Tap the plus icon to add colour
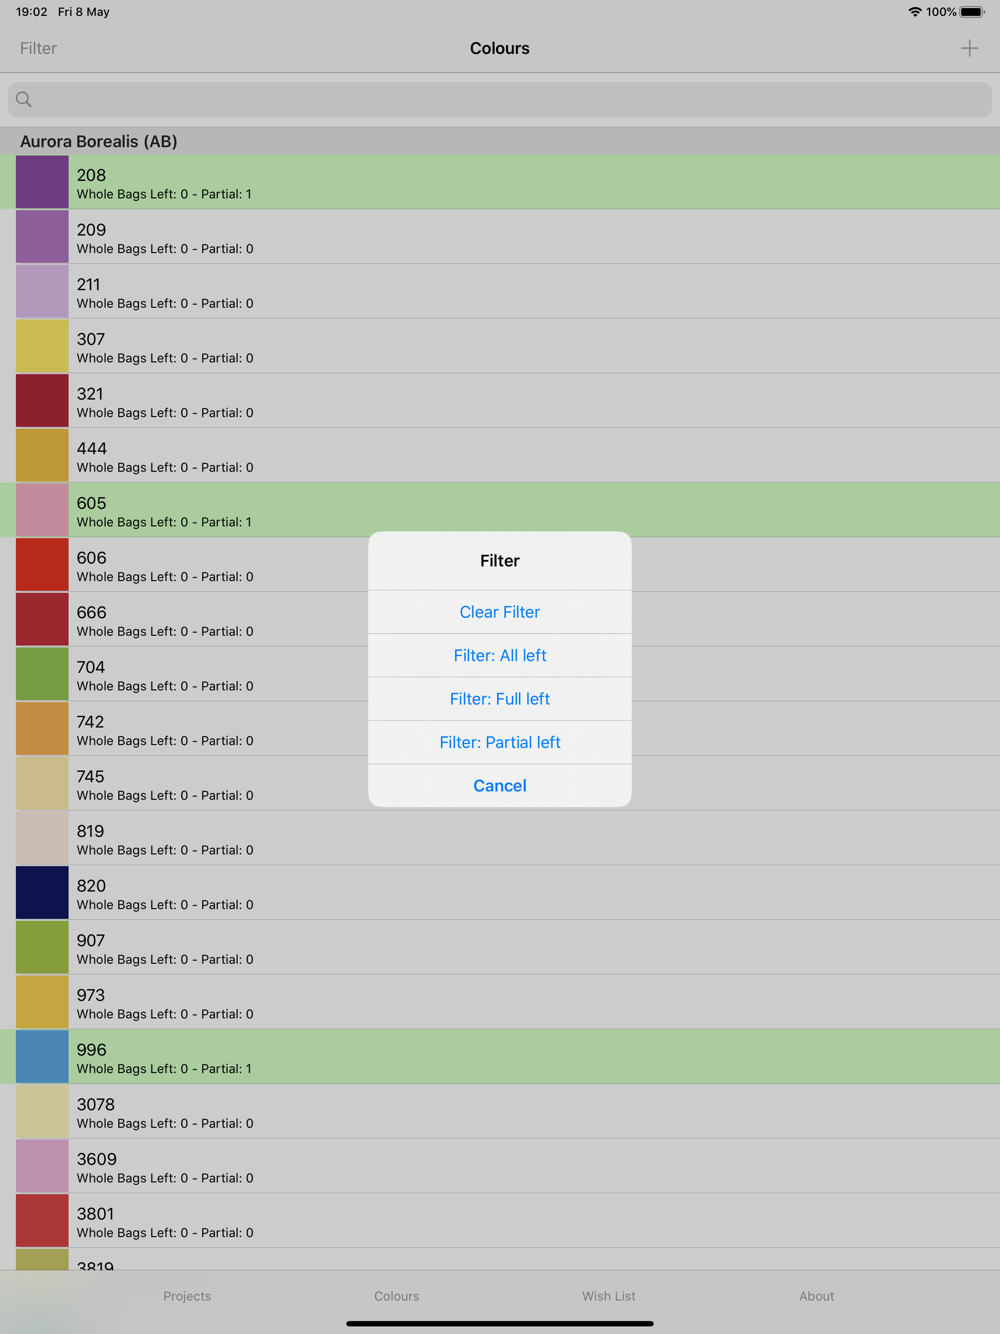This screenshot has width=1000, height=1334. pyautogui.click(x=969, y=48)
